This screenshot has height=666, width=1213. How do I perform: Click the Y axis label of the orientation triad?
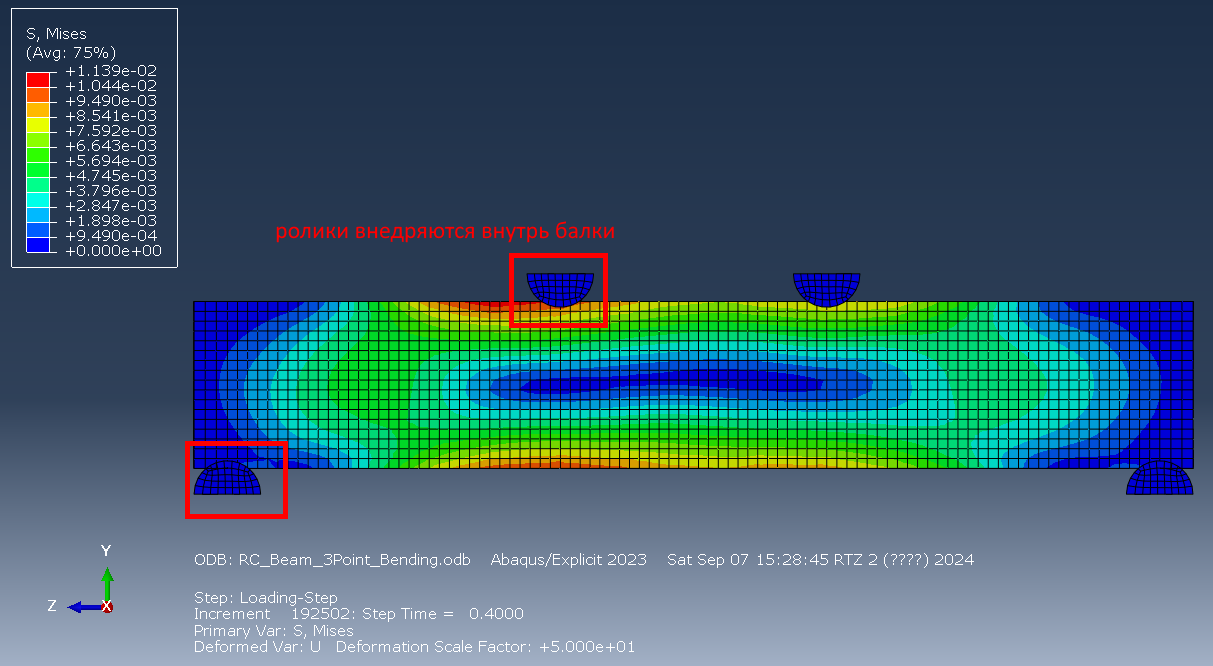point(106,551)
